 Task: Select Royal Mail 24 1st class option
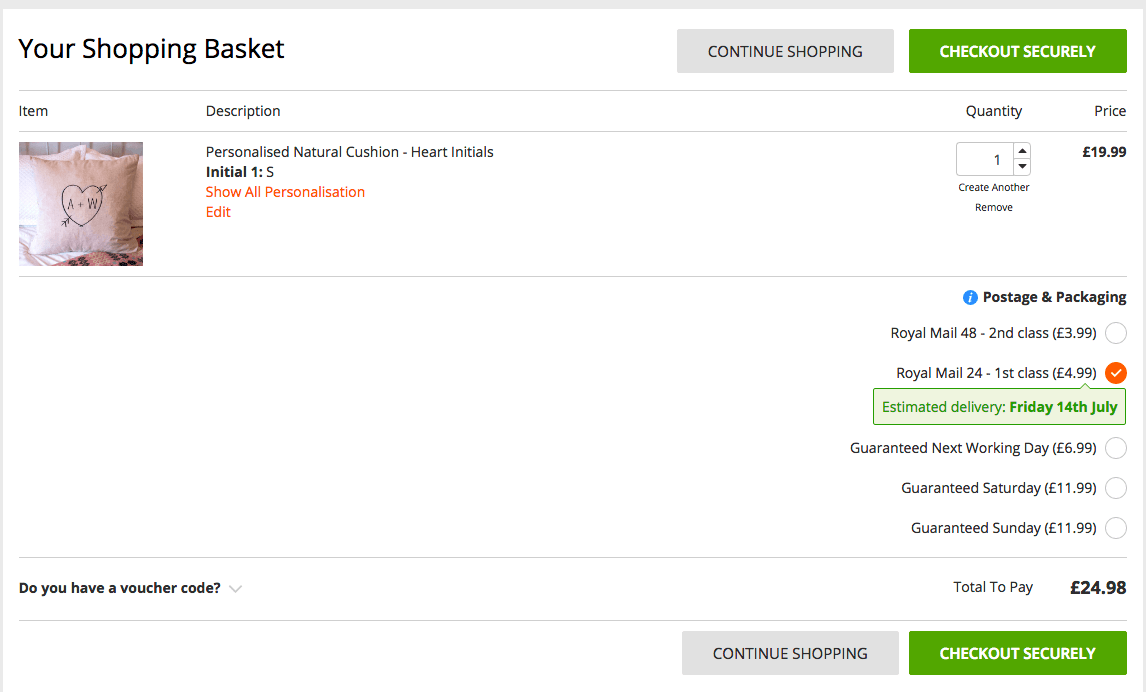click(1116, 373)
